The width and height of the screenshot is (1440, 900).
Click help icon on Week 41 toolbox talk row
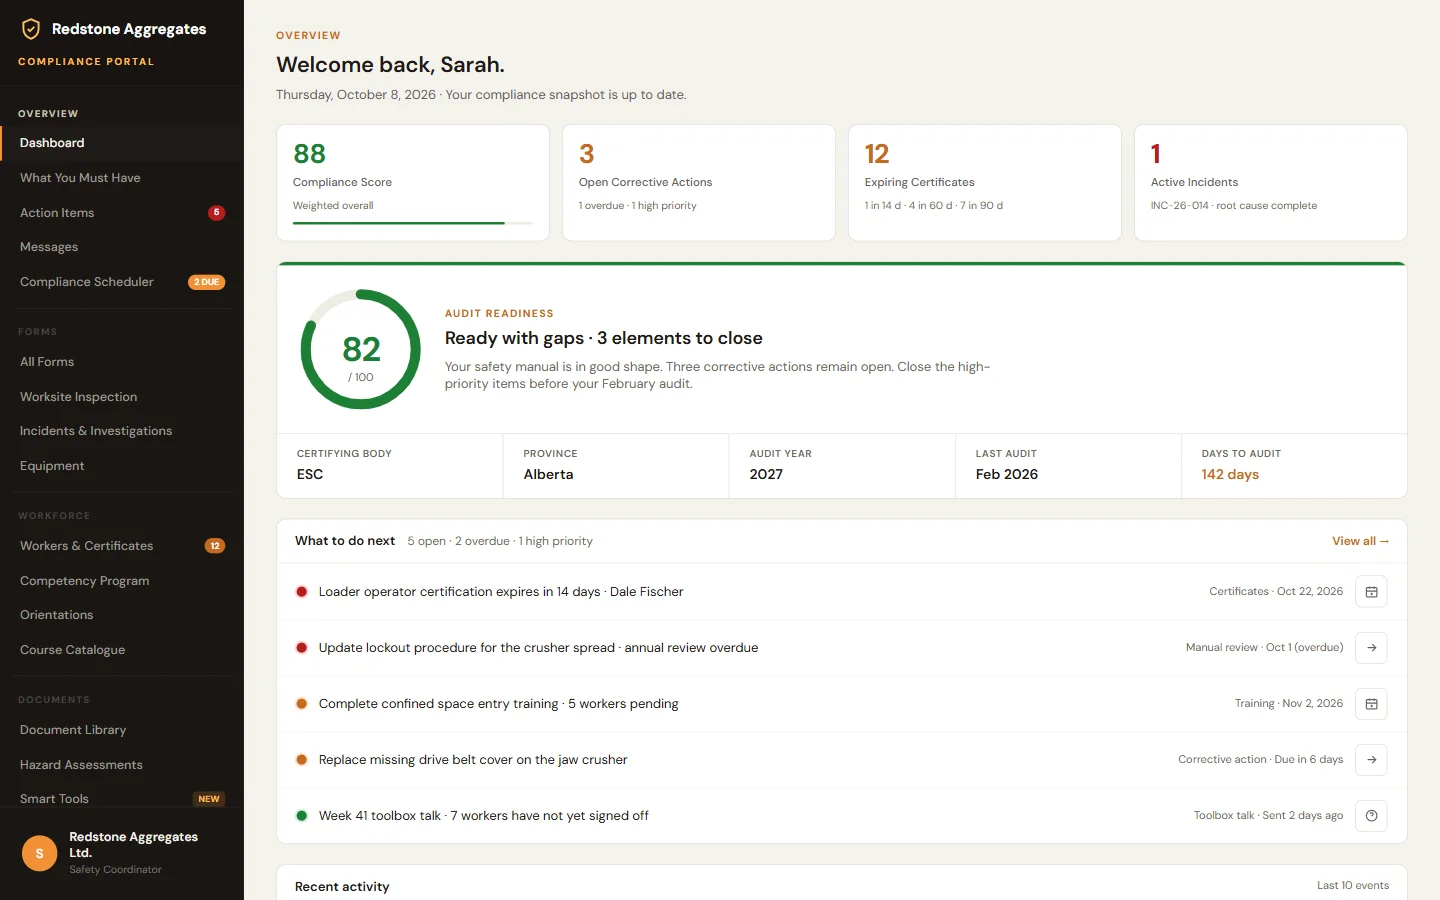[x=1371, y=816]
